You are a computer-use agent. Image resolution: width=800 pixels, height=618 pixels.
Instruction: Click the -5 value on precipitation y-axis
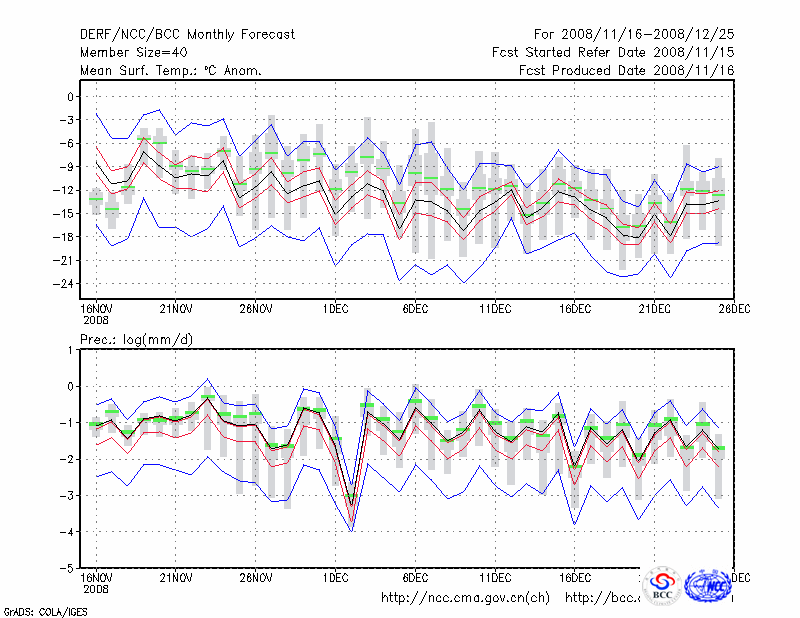tap(68, 568)
